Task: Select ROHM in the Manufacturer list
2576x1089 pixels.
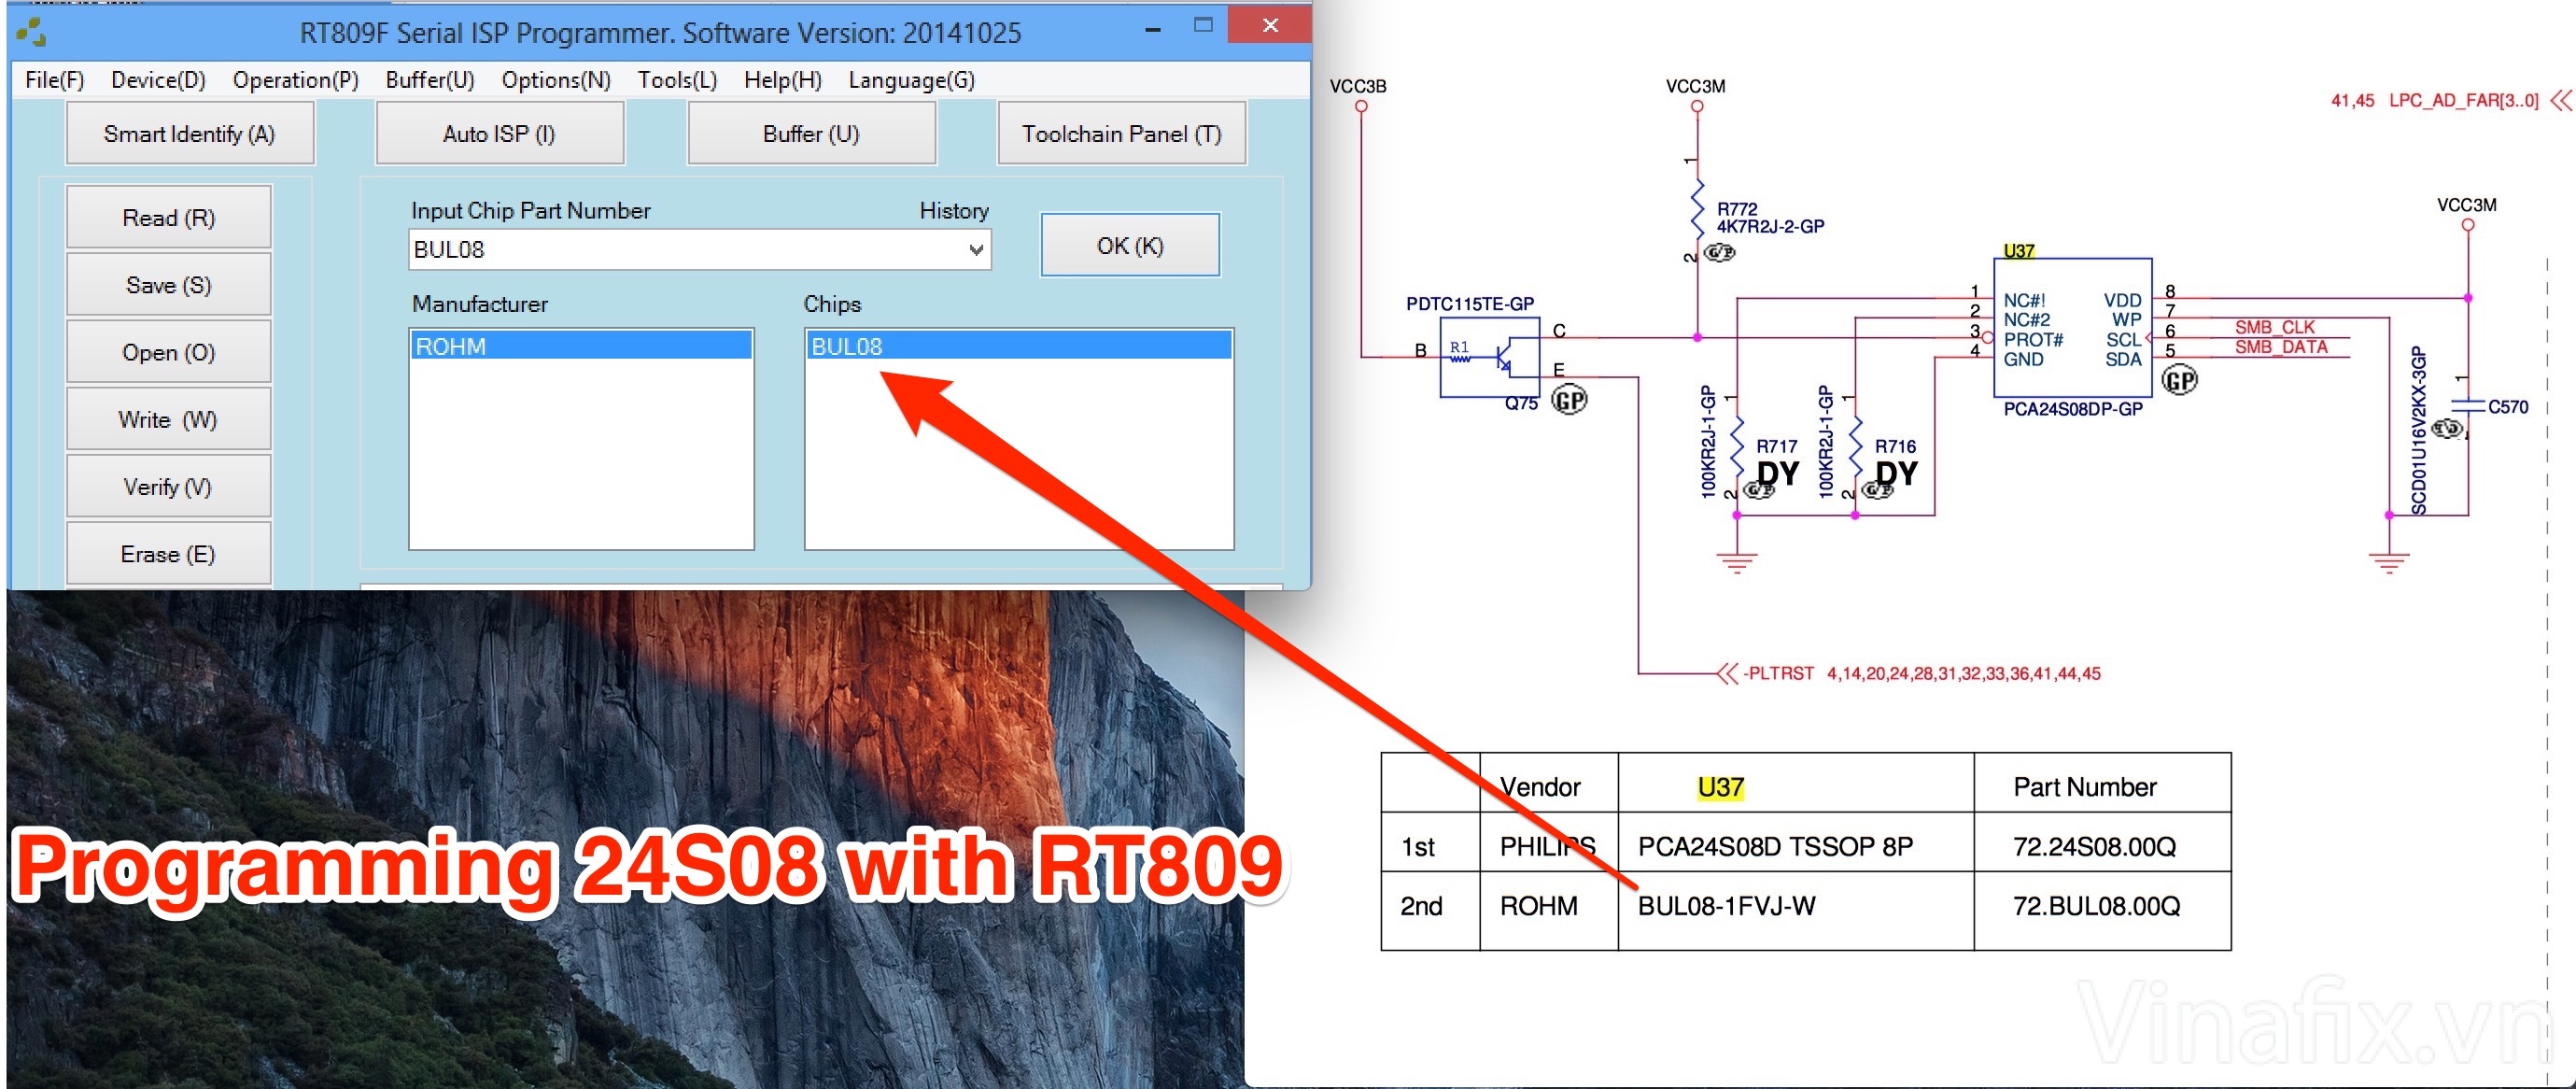Action: coord(581,346)
